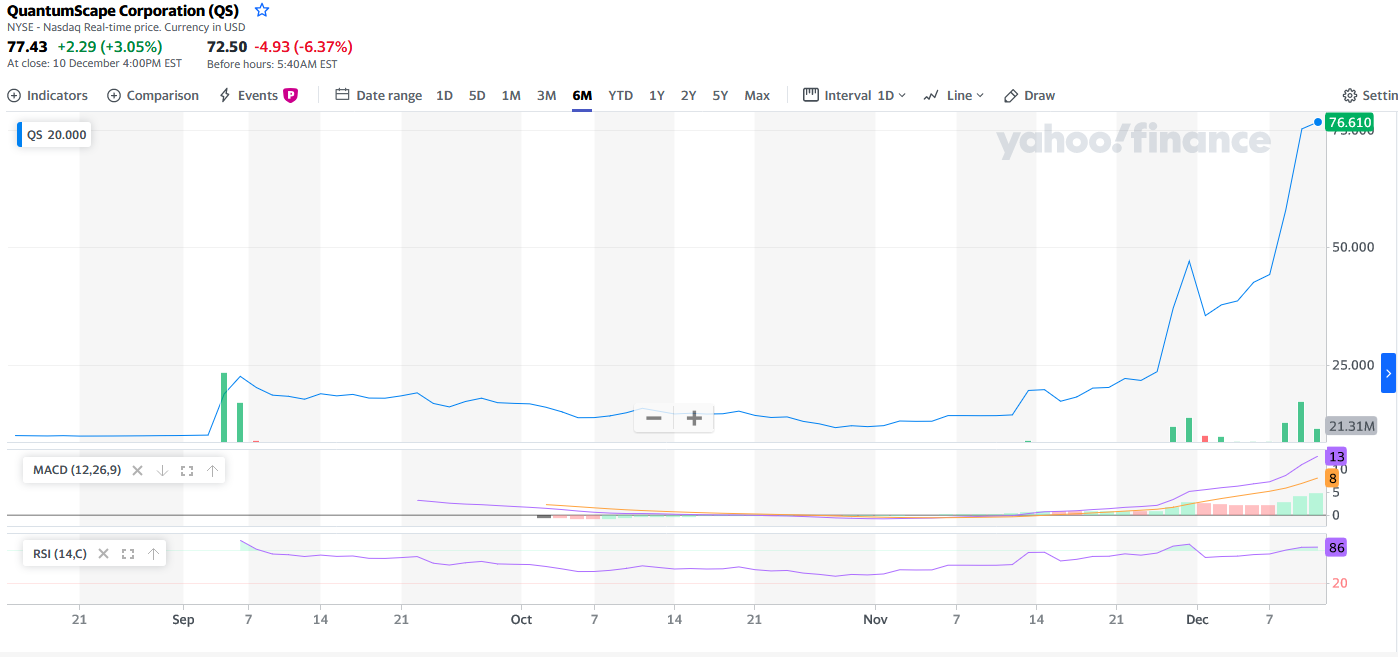Open chart Settings gear

click(x=1369, y=96)
